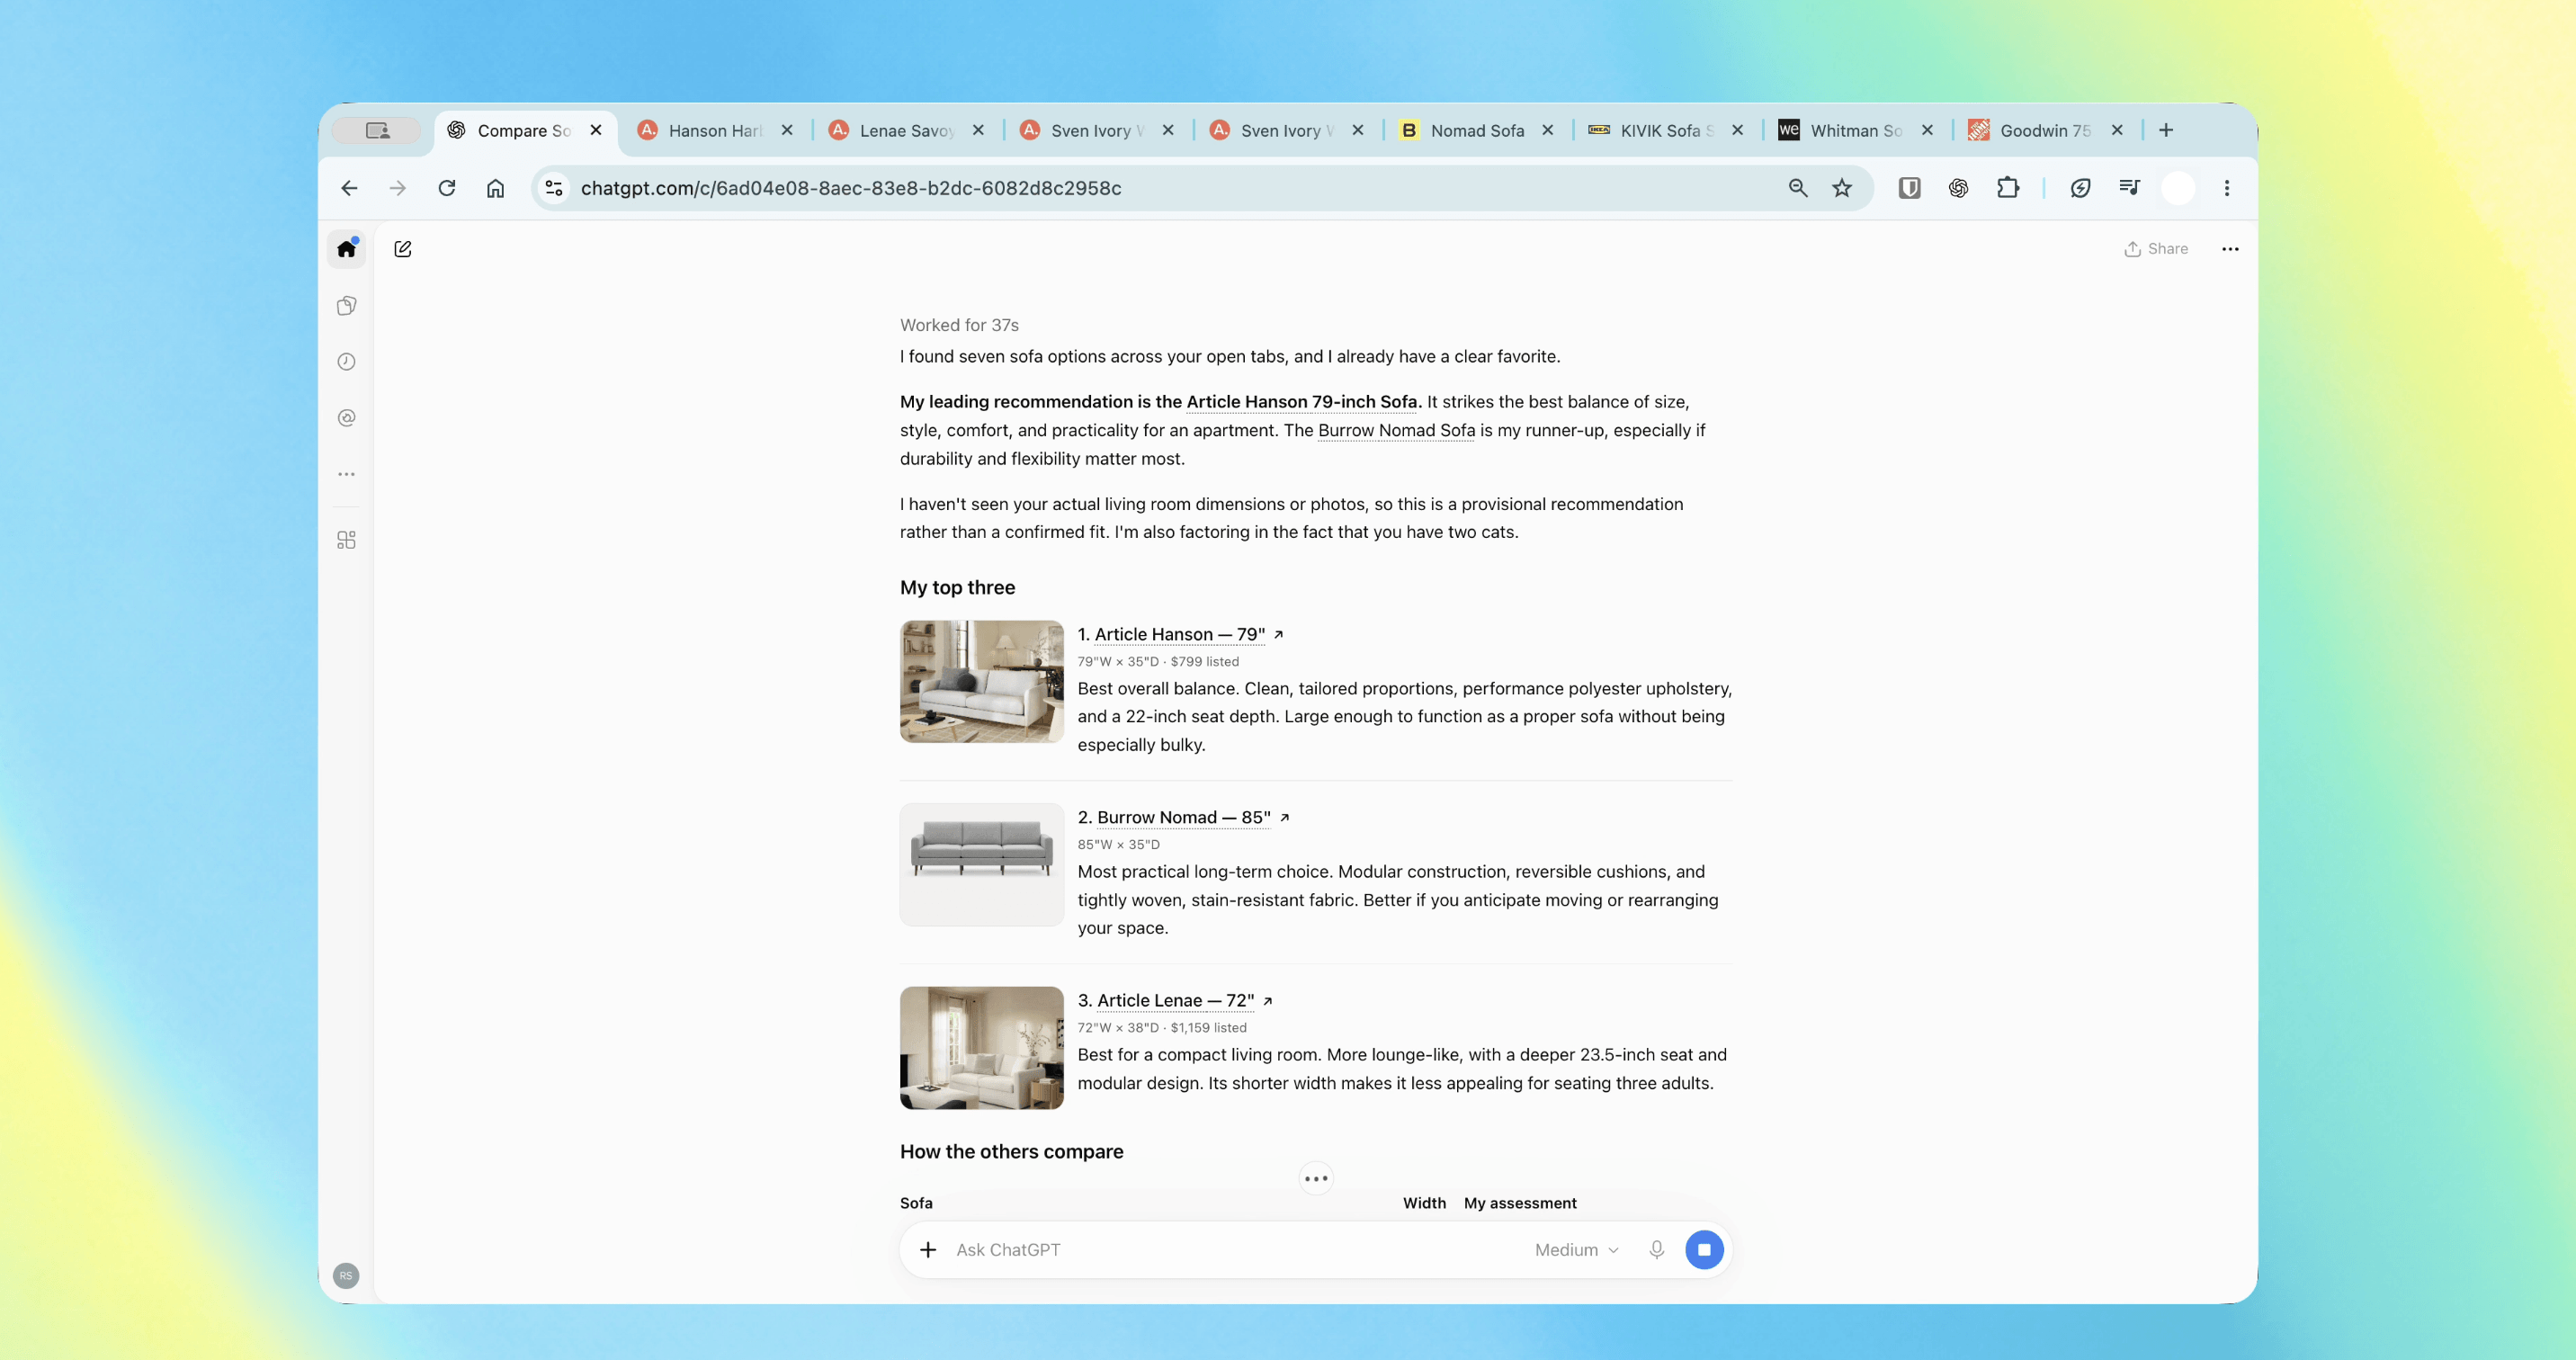
Task: Click the Burrow Nomad Sofa inline link
Action: 1396,430
